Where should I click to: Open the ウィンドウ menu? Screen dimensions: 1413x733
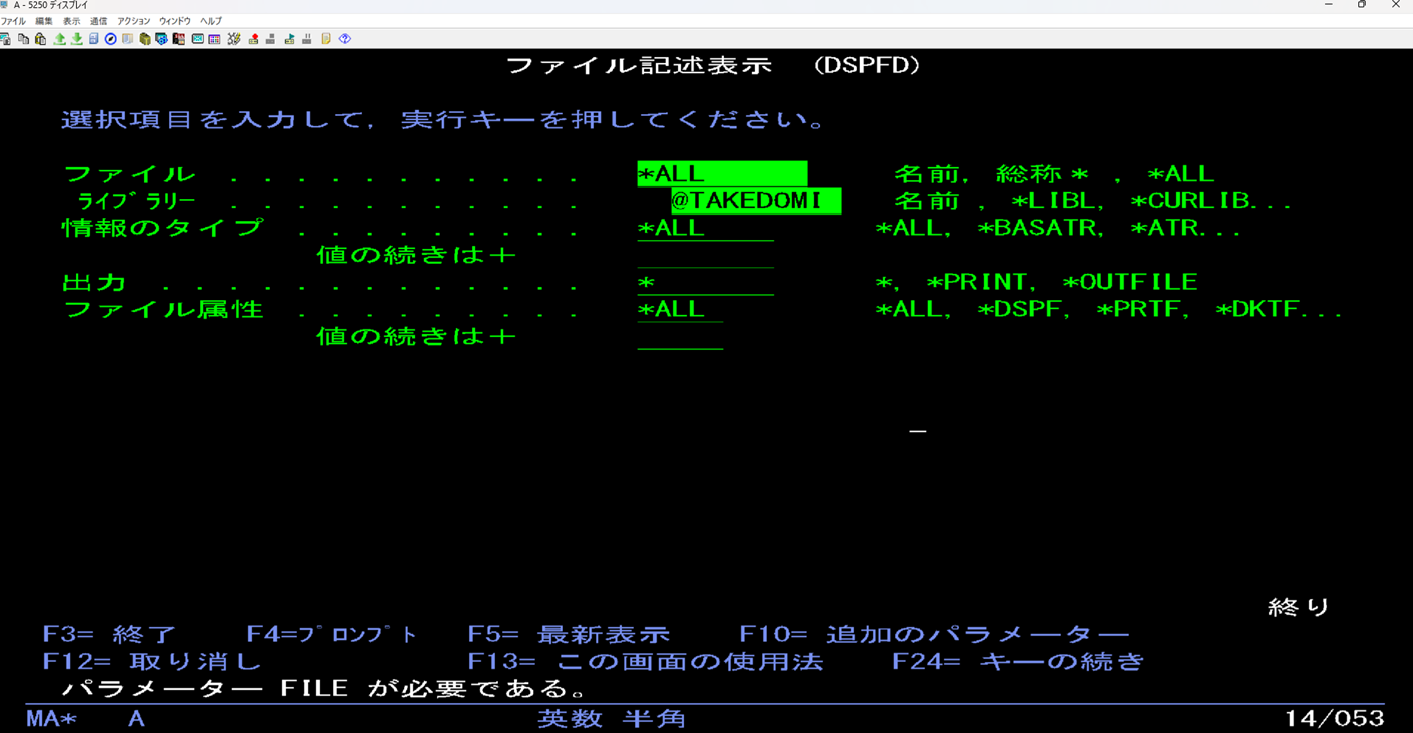click(175, 21)
